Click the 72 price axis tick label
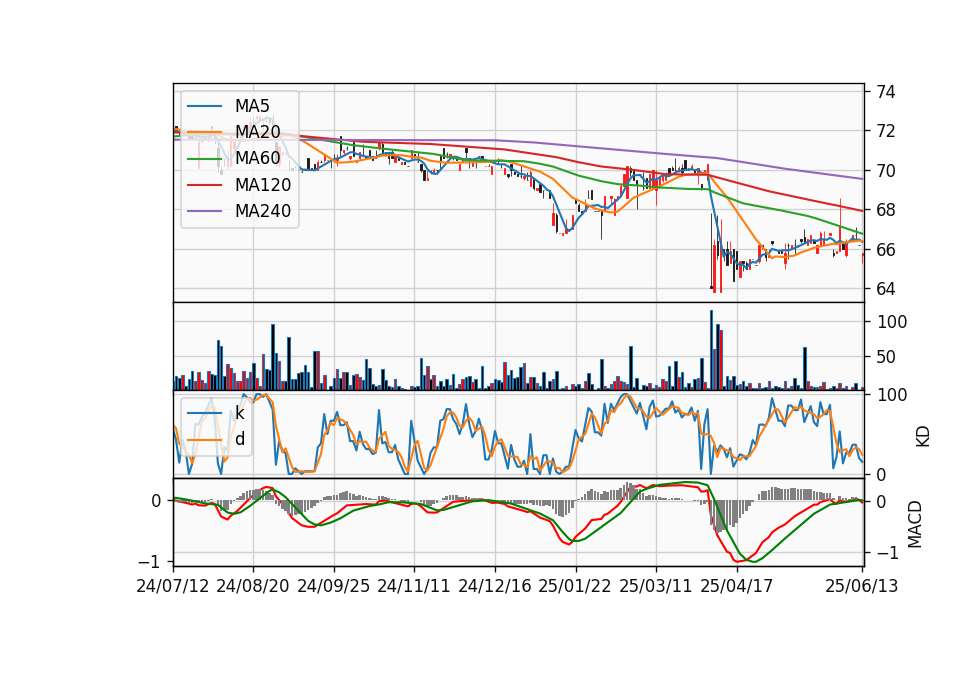 886,131
